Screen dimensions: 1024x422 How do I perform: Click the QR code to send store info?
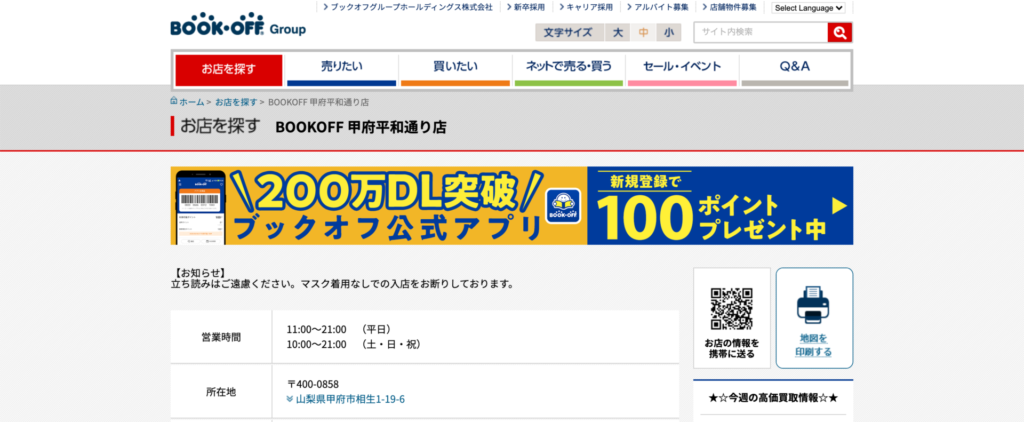point(731,309)
